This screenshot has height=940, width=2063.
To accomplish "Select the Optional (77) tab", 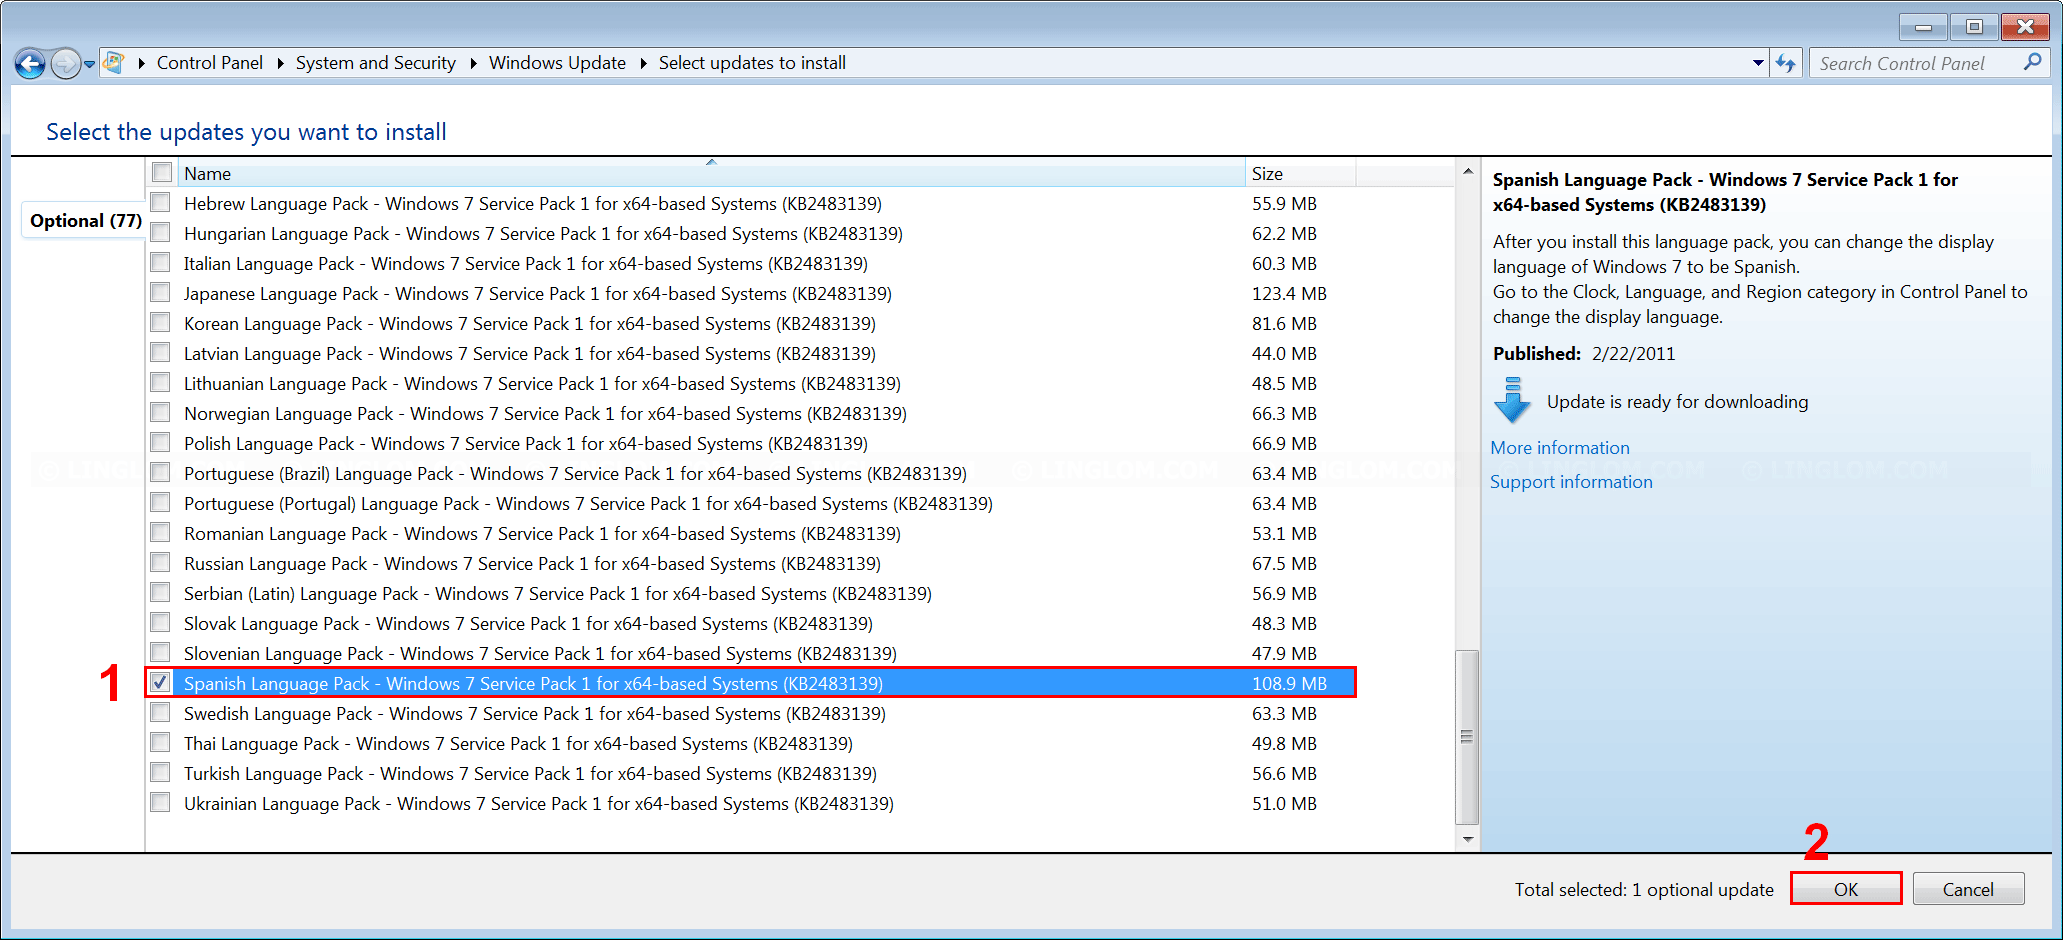I will (85, 221).
